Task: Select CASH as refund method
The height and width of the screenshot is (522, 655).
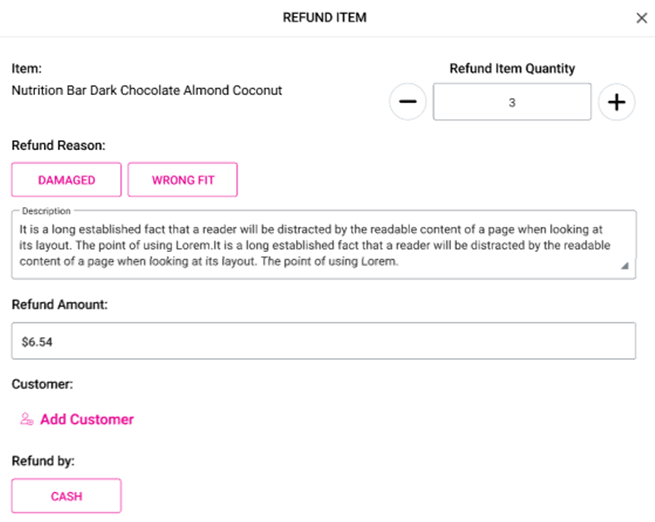Action: (66, 496)
